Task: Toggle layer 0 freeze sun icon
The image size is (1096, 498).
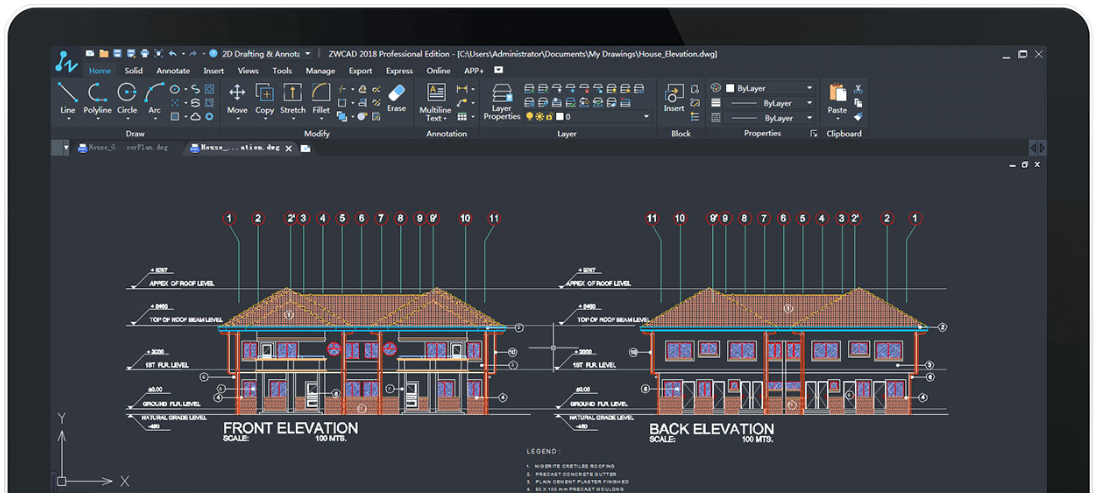Action: pyautogui.click(x=539, y=117)
